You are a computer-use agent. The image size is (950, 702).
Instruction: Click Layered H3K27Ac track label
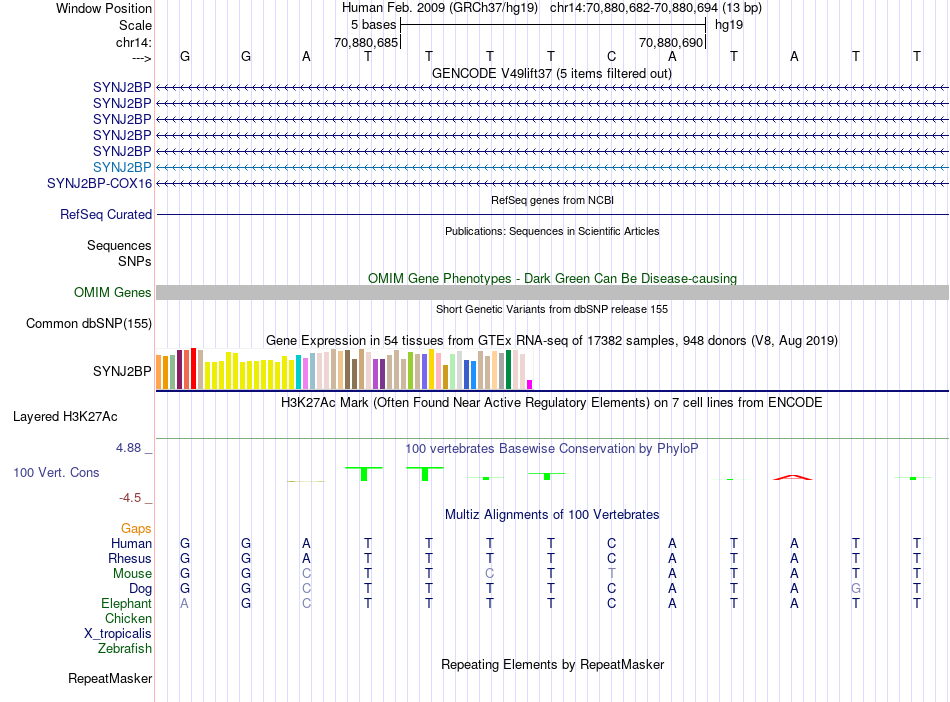(65, 417)
